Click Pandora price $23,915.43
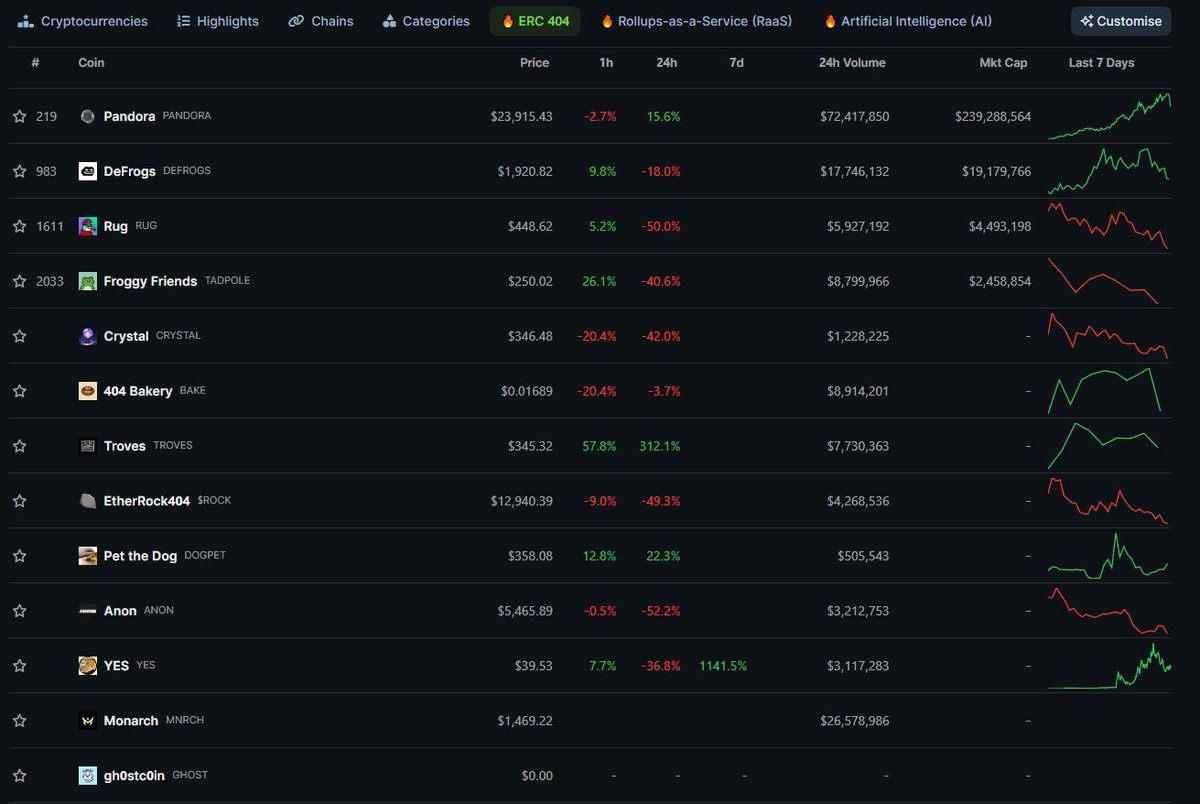 pyautogui.click(x=521, y=116)
